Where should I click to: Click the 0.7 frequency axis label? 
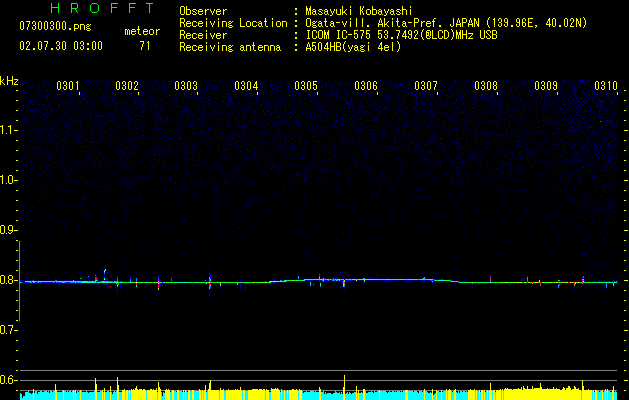(x=7, y=330)
